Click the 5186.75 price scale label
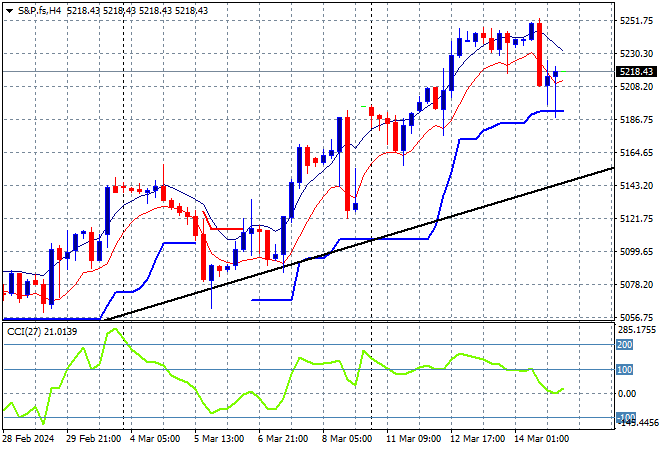Image resolution: width=660 pixels, height=450 pixels. (x=636, y=119)
